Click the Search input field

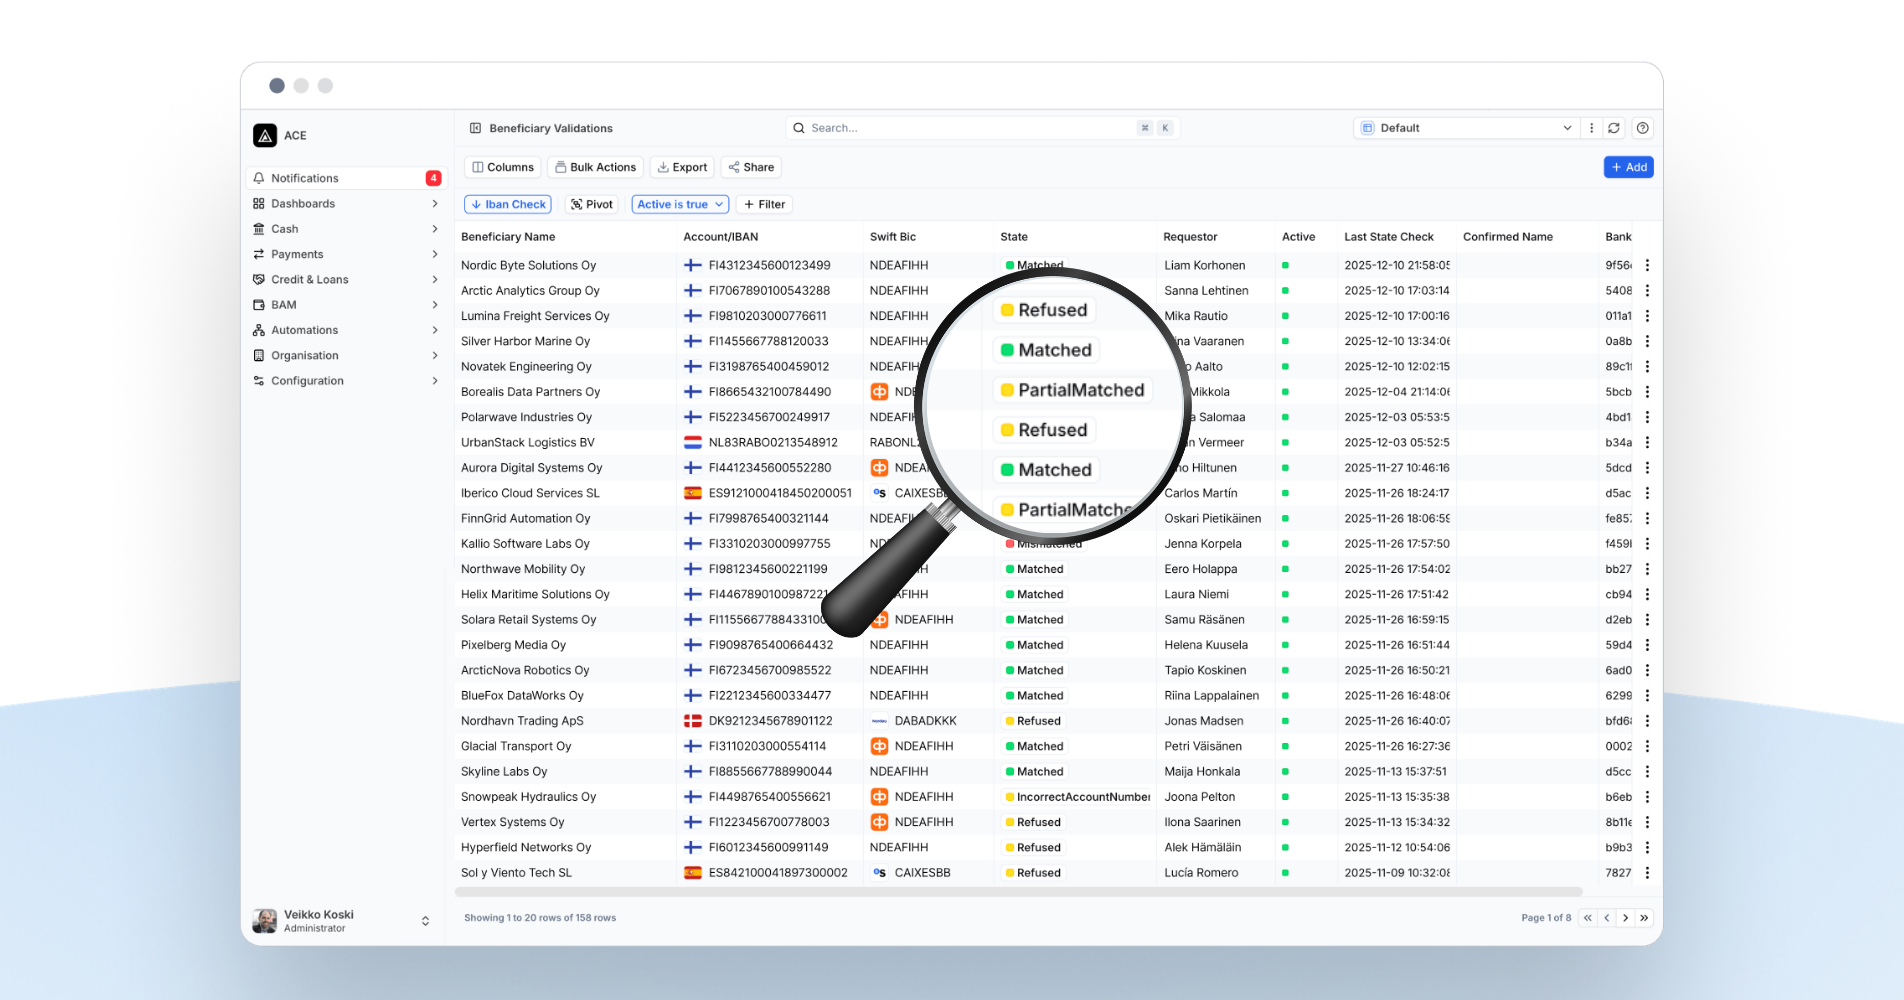pyautogui.click(x=982, y=128)
